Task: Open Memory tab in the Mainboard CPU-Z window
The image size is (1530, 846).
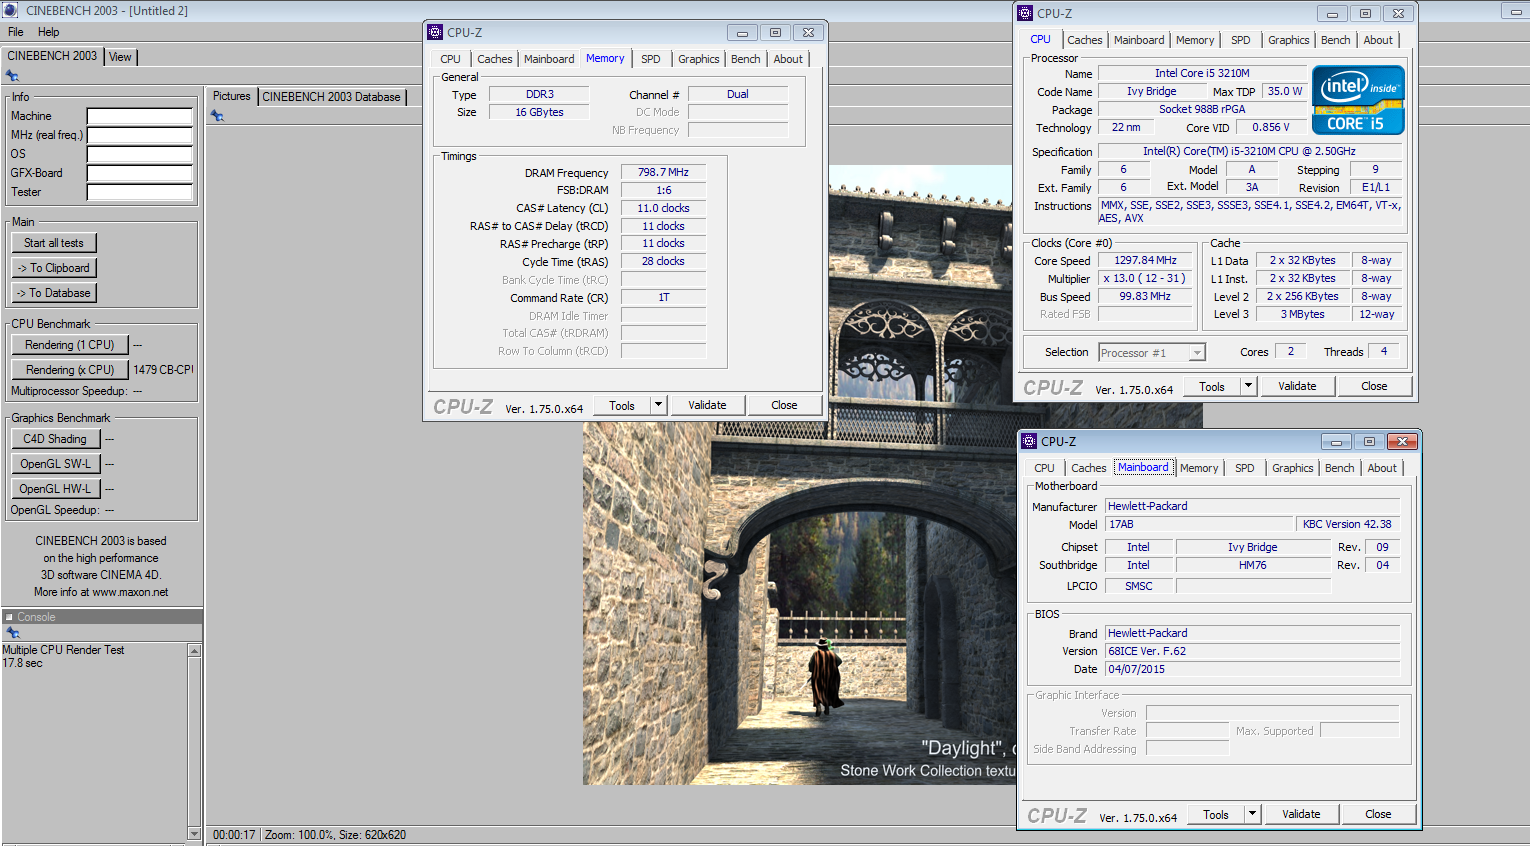Action: (1199, 468)
